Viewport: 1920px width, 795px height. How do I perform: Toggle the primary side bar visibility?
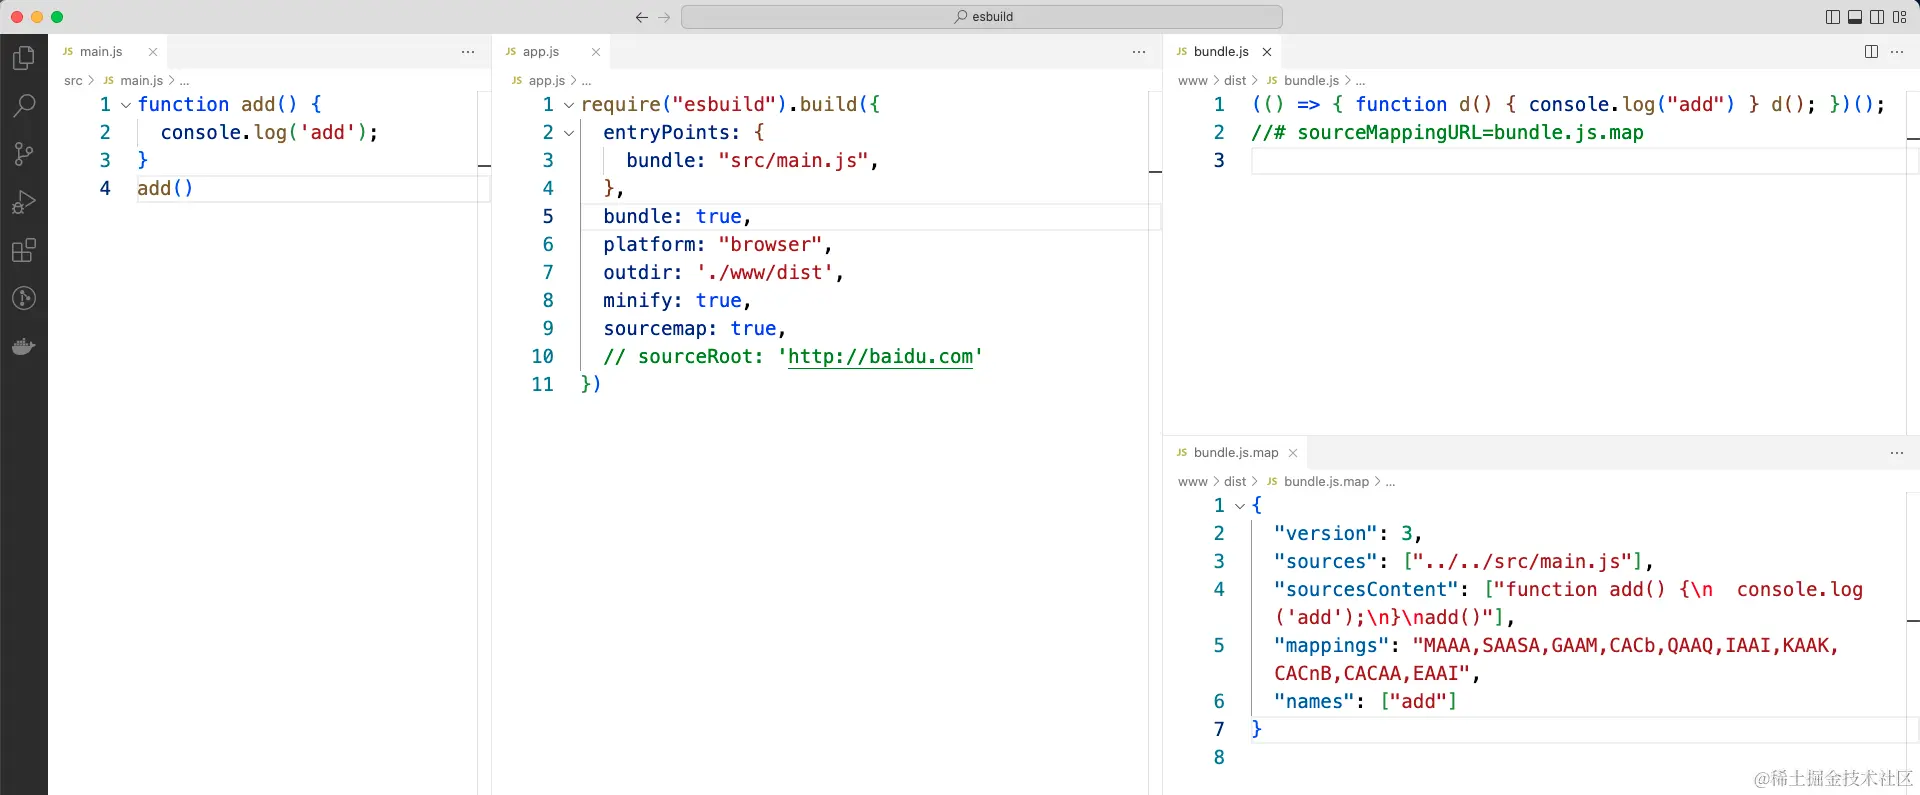(1832, 17)
